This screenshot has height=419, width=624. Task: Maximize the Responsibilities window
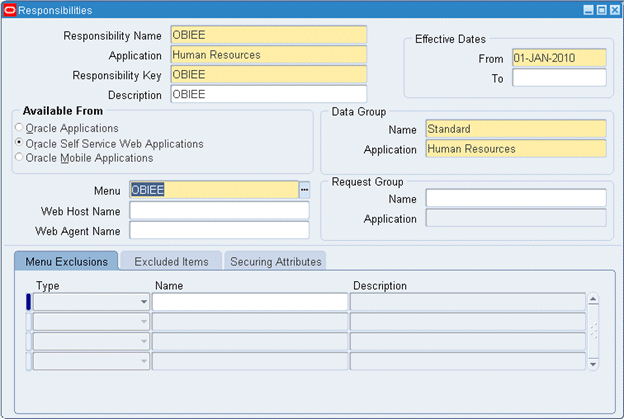click(602, 10)
